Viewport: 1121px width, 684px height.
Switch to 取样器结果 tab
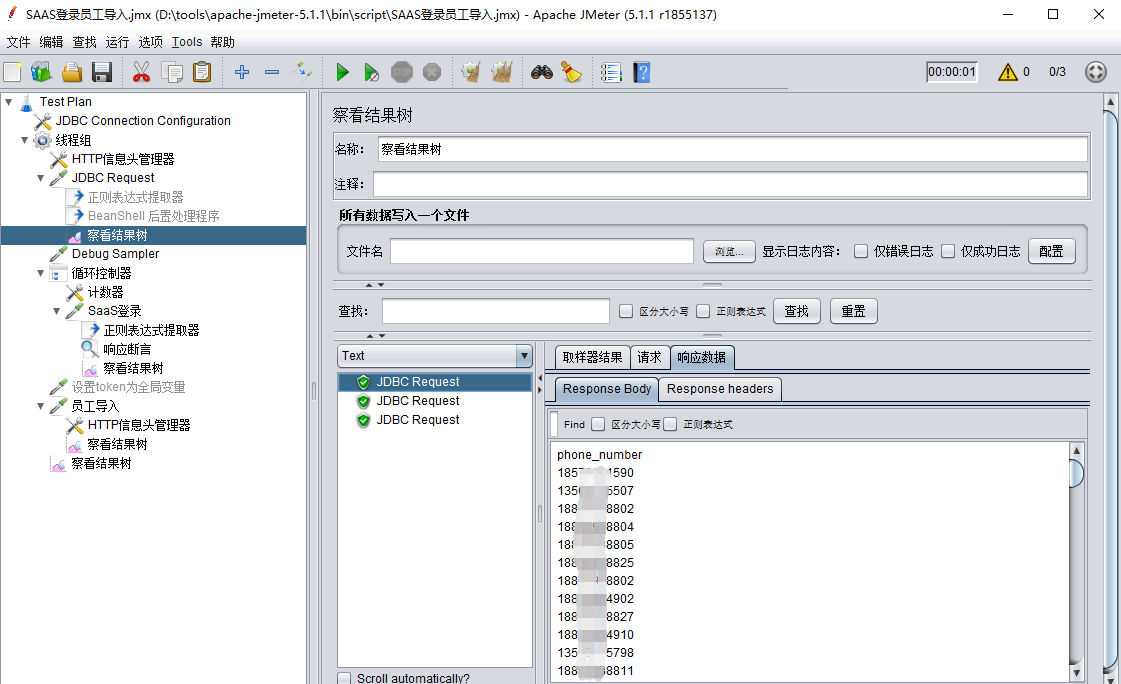592,357
